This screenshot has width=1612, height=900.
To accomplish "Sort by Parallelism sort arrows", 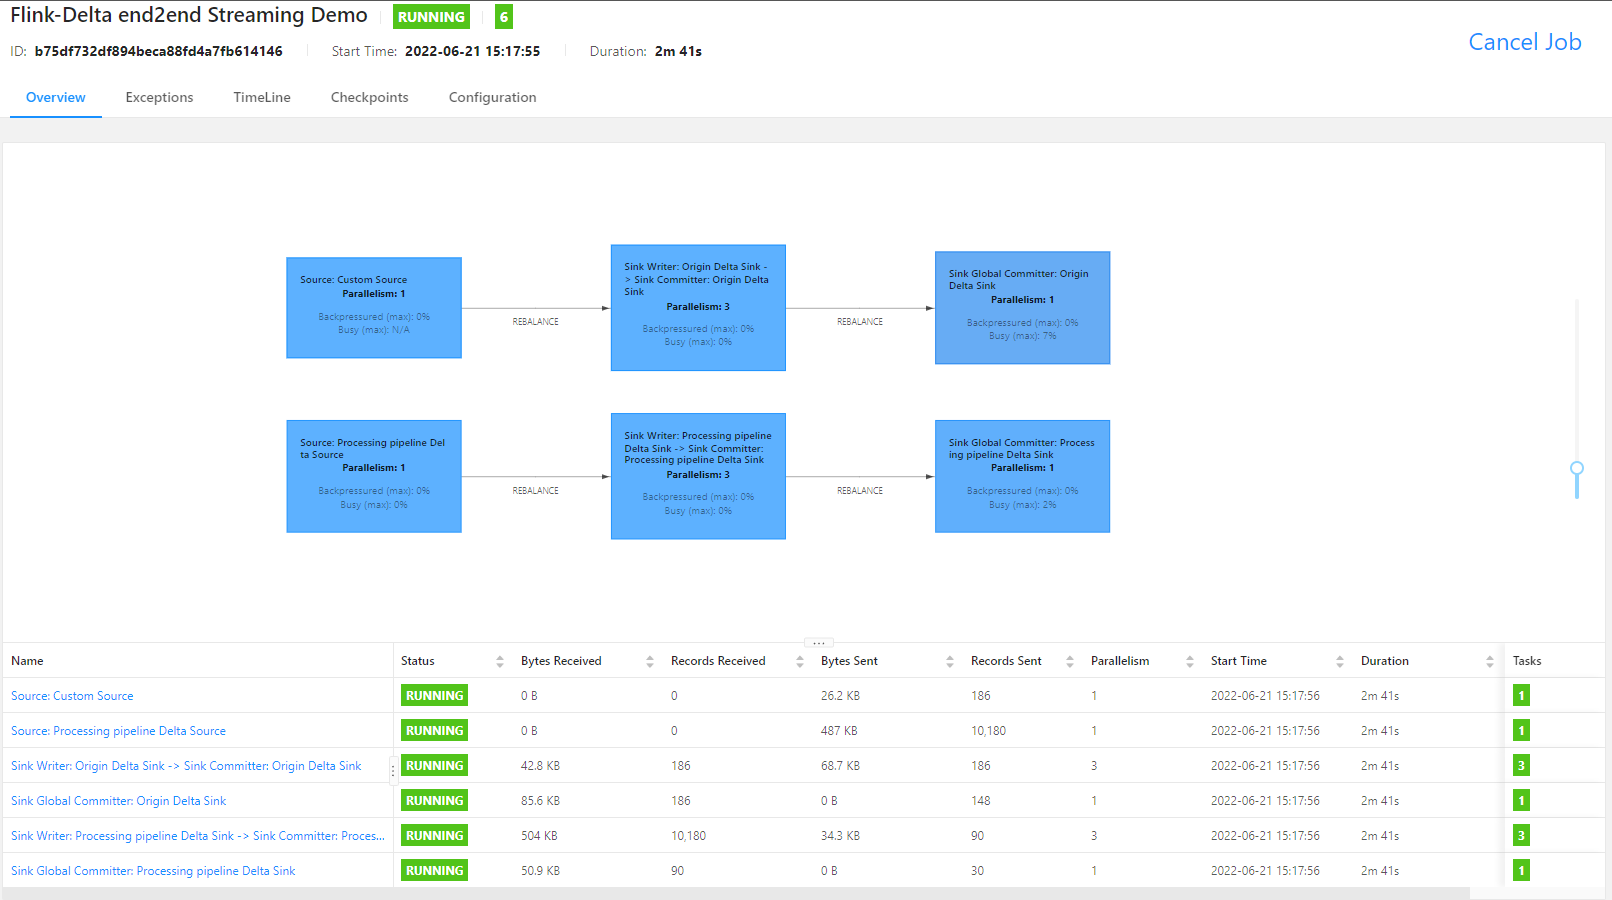I will (x=1190, y=662).
